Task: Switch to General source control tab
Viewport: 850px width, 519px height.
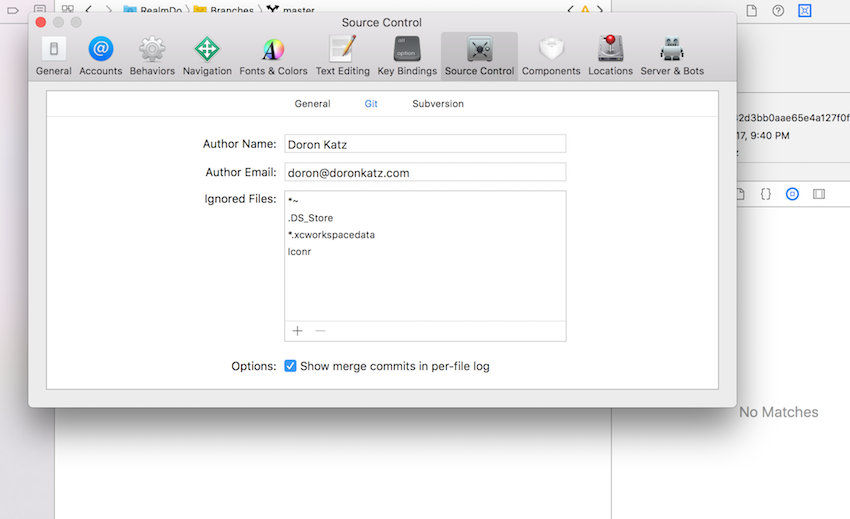Action: point(312,104)
